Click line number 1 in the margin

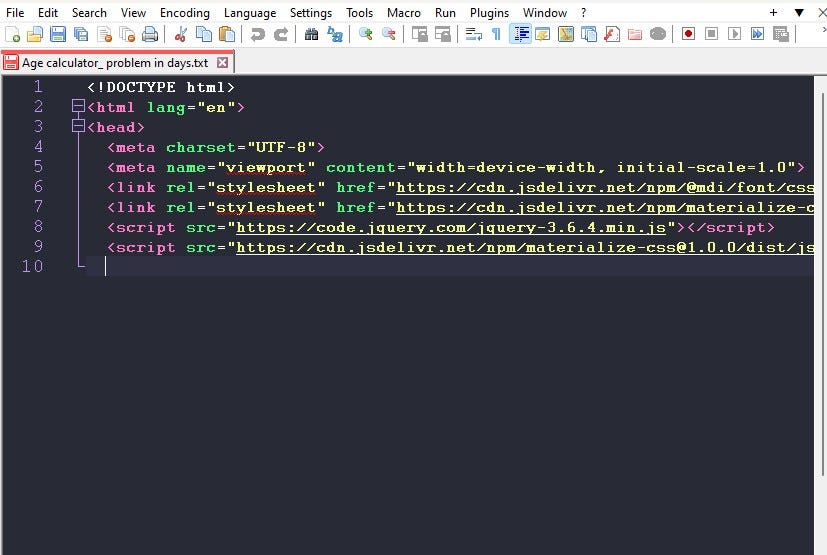tap(38, 87)
